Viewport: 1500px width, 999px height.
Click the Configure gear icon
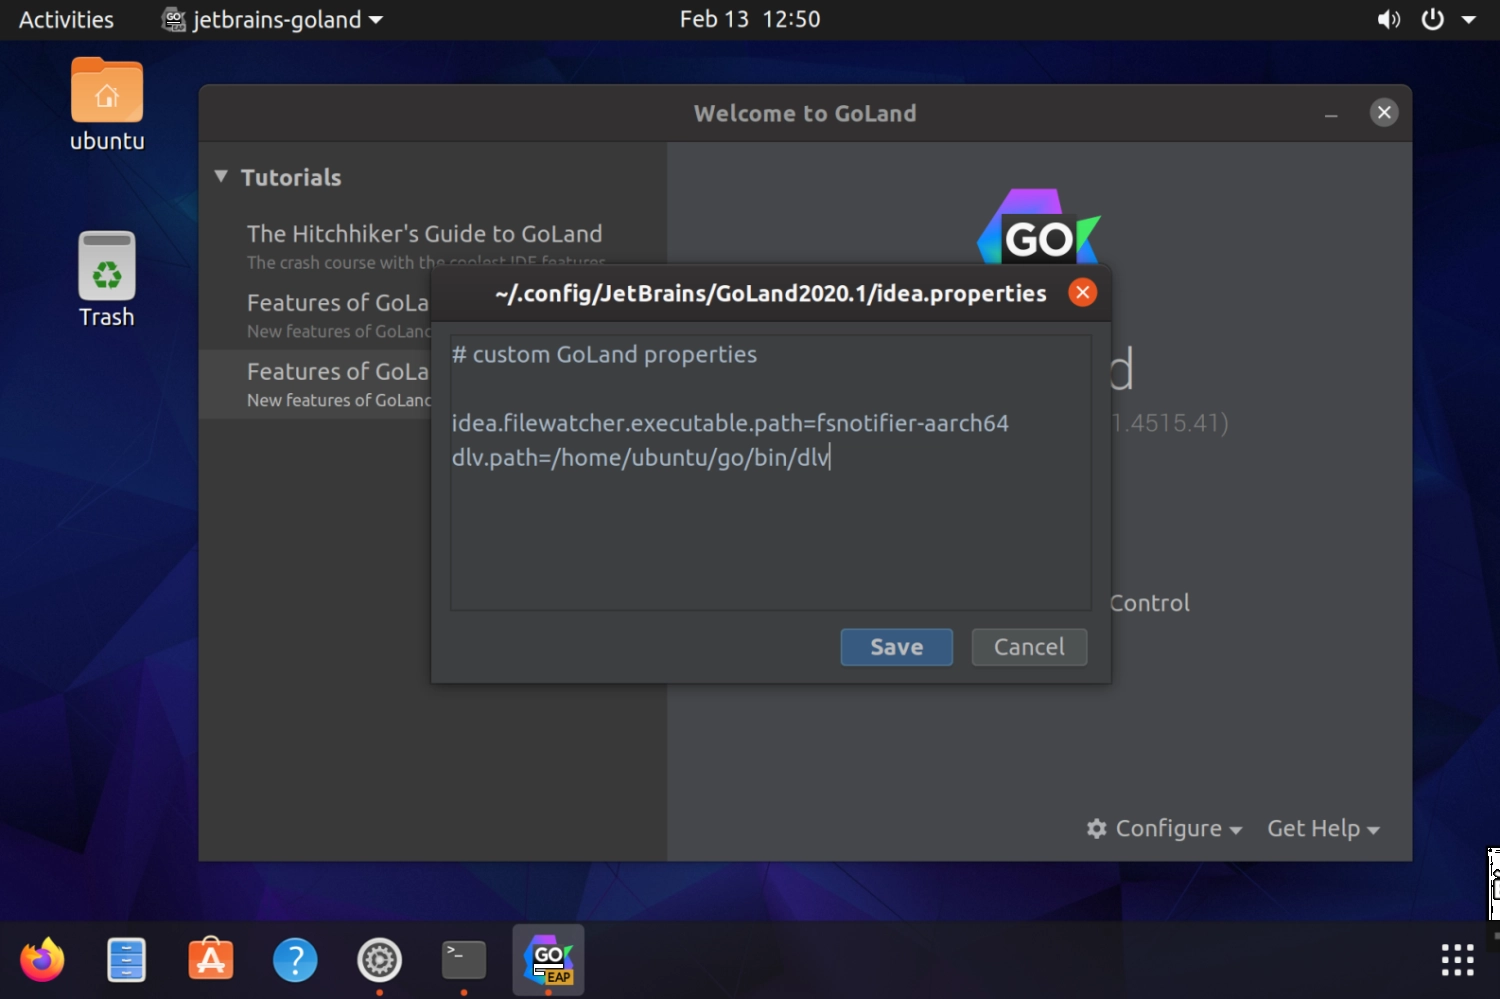(x=1097, y=829)
